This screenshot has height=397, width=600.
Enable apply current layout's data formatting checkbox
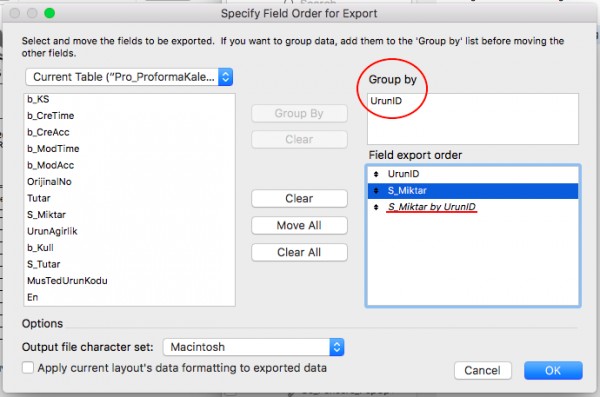pyautogui.click(x=28, y=368)
